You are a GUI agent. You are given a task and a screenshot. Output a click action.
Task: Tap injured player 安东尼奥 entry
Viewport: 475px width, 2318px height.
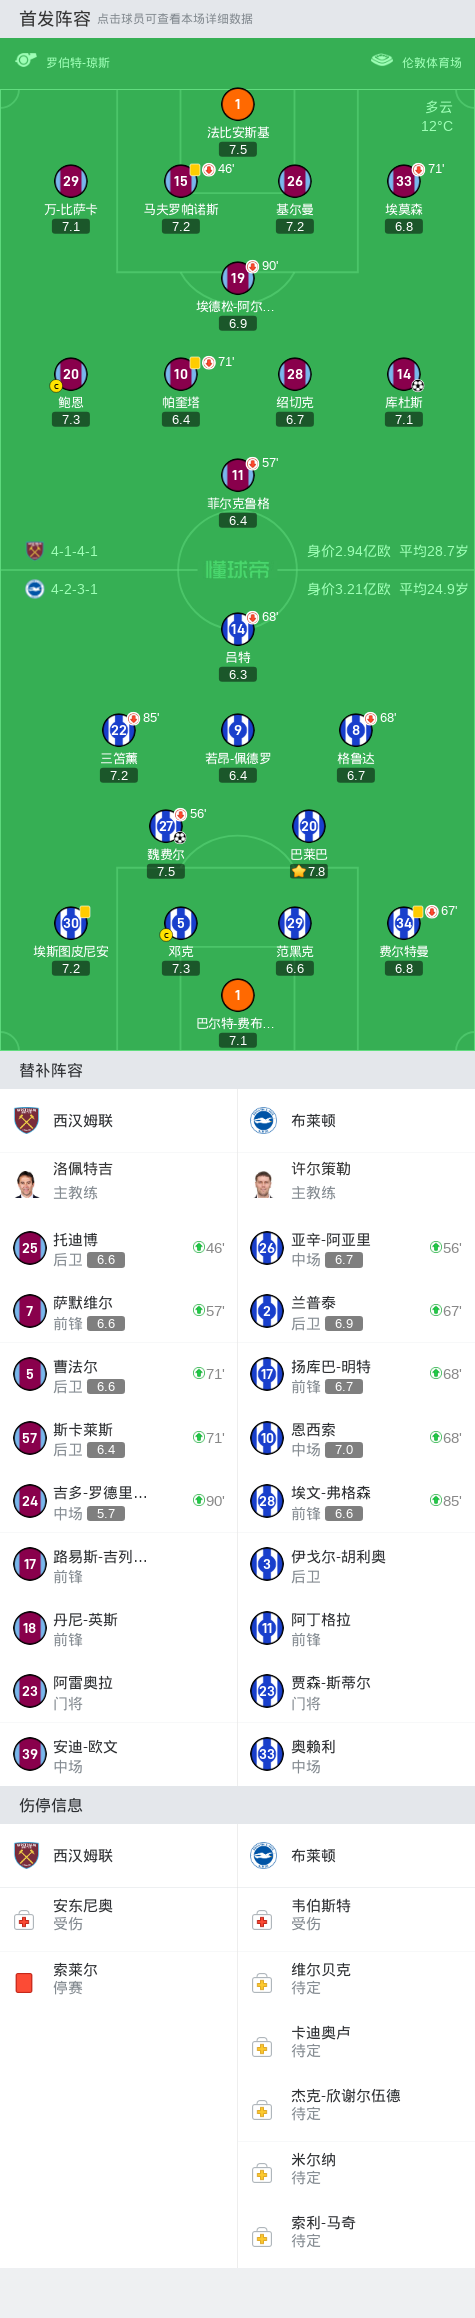pos(119,1914)
